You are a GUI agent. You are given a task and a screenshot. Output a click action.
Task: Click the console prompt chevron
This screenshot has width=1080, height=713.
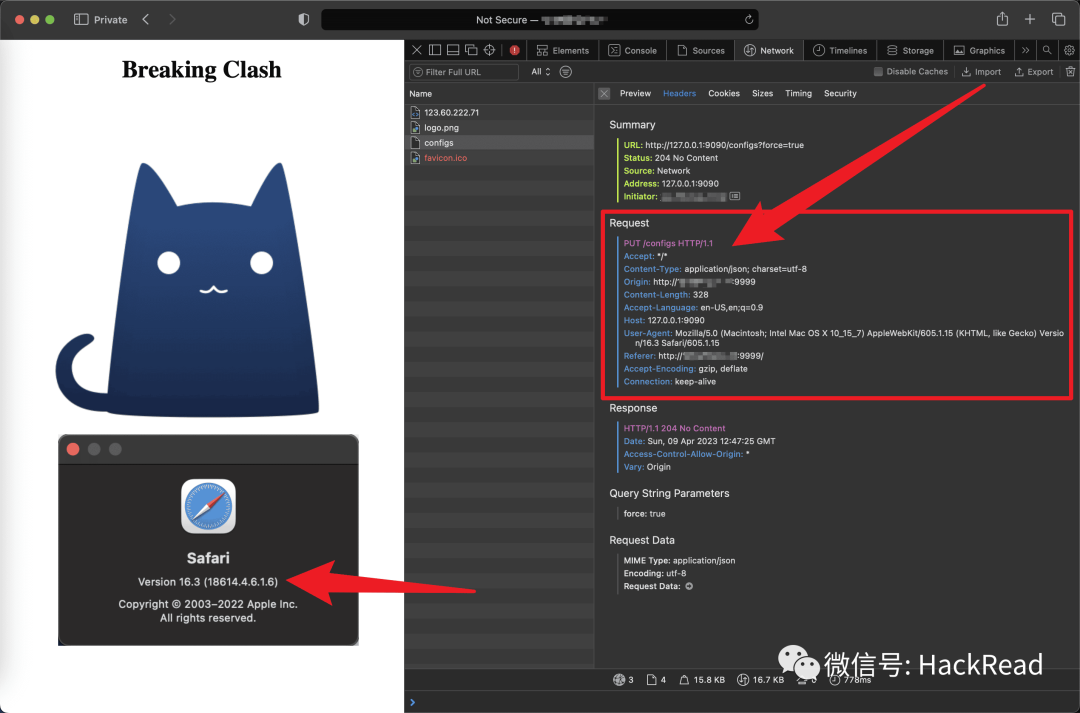[413, 702]
